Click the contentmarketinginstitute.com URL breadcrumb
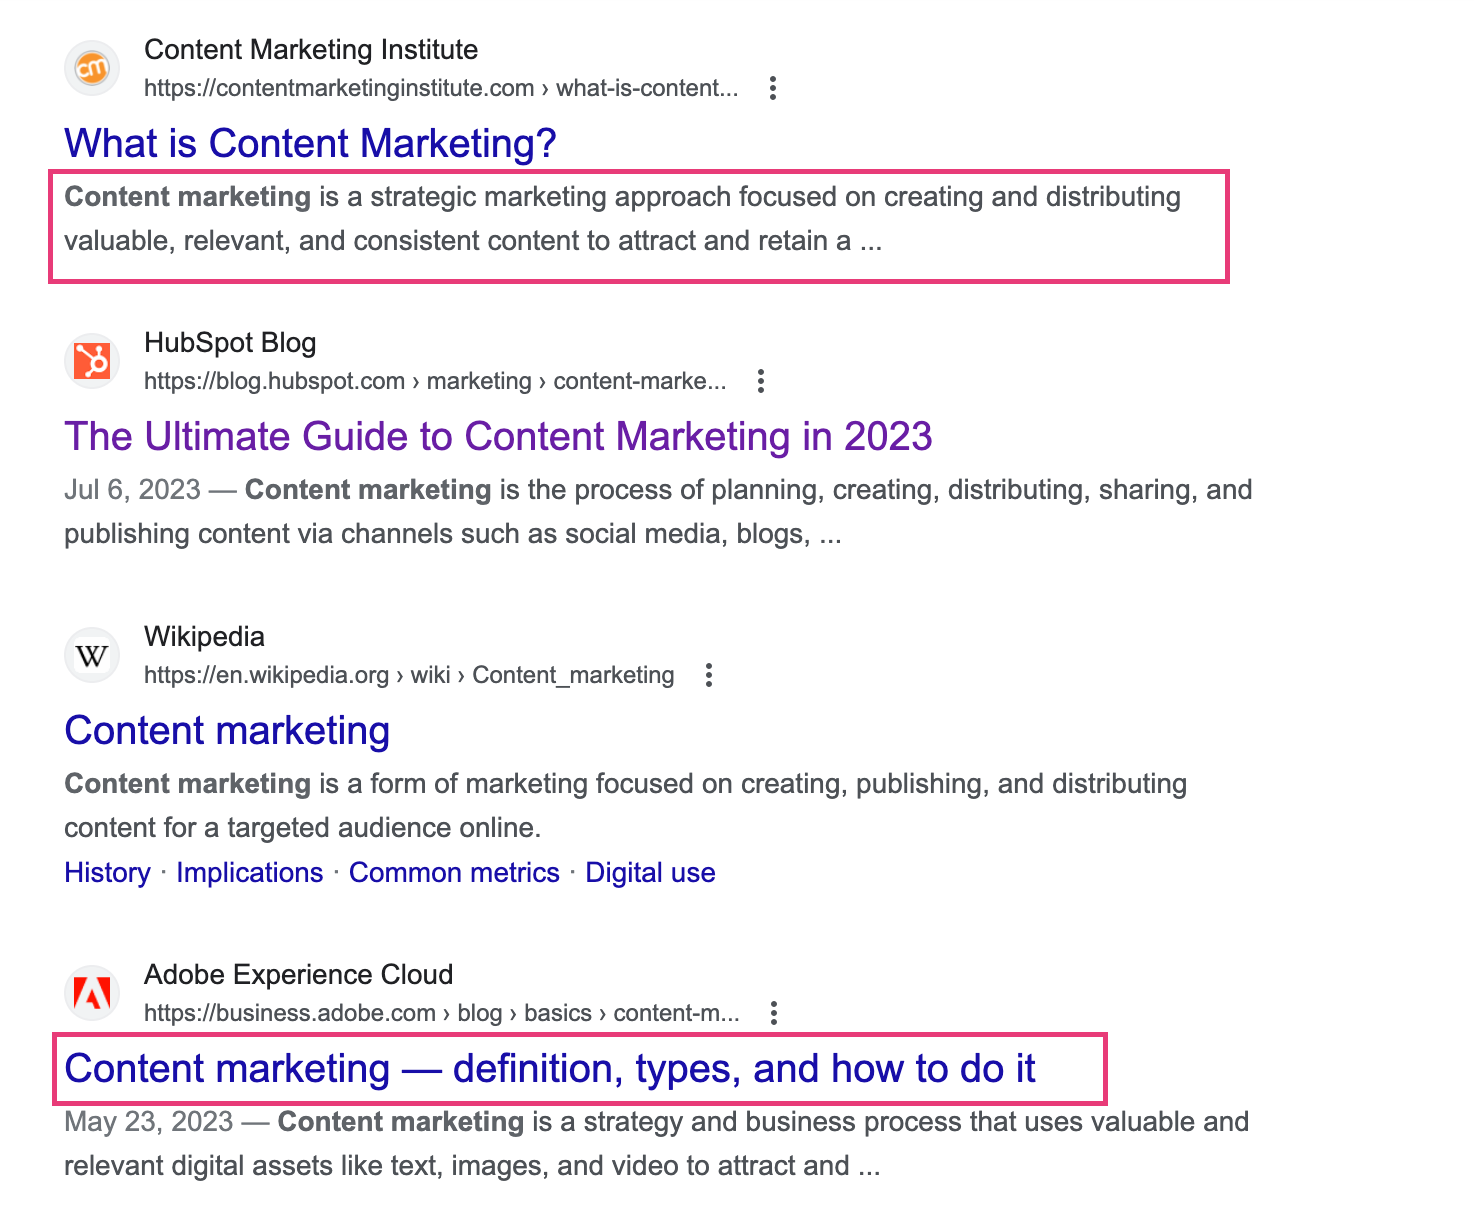Screen dimensions: 1474x1212 [441, 88]
